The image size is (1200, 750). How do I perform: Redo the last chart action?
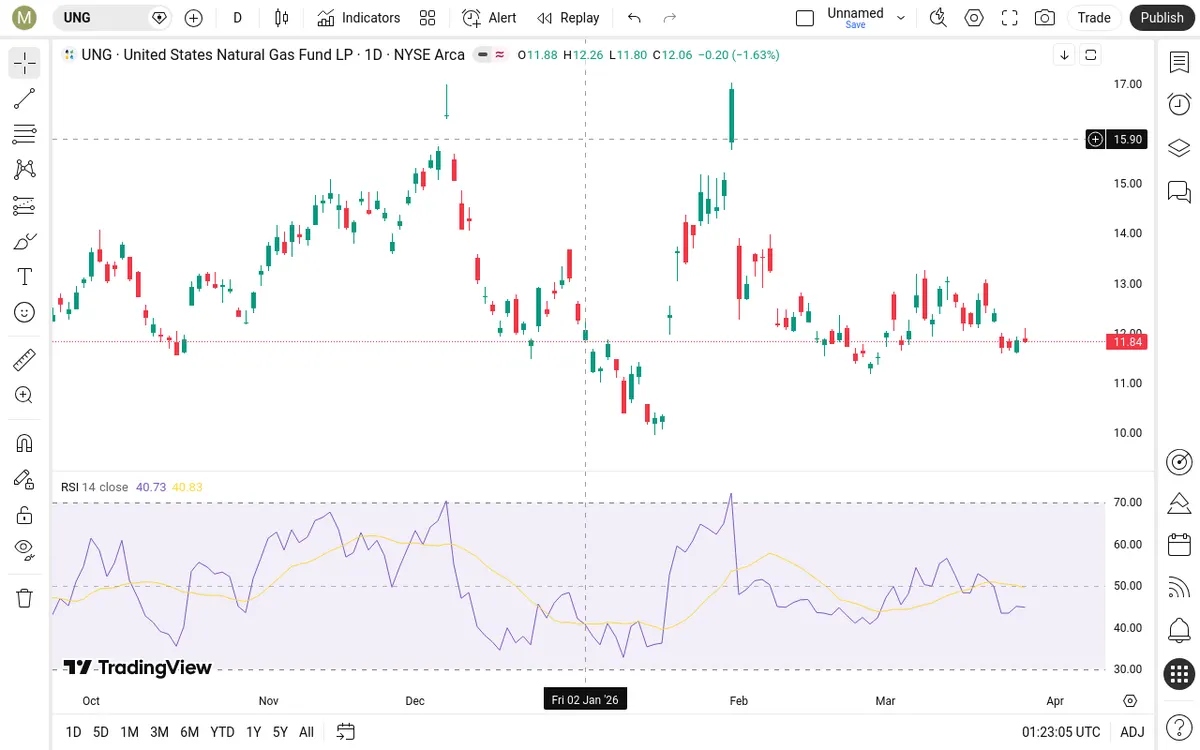click(x=670, y=18)
